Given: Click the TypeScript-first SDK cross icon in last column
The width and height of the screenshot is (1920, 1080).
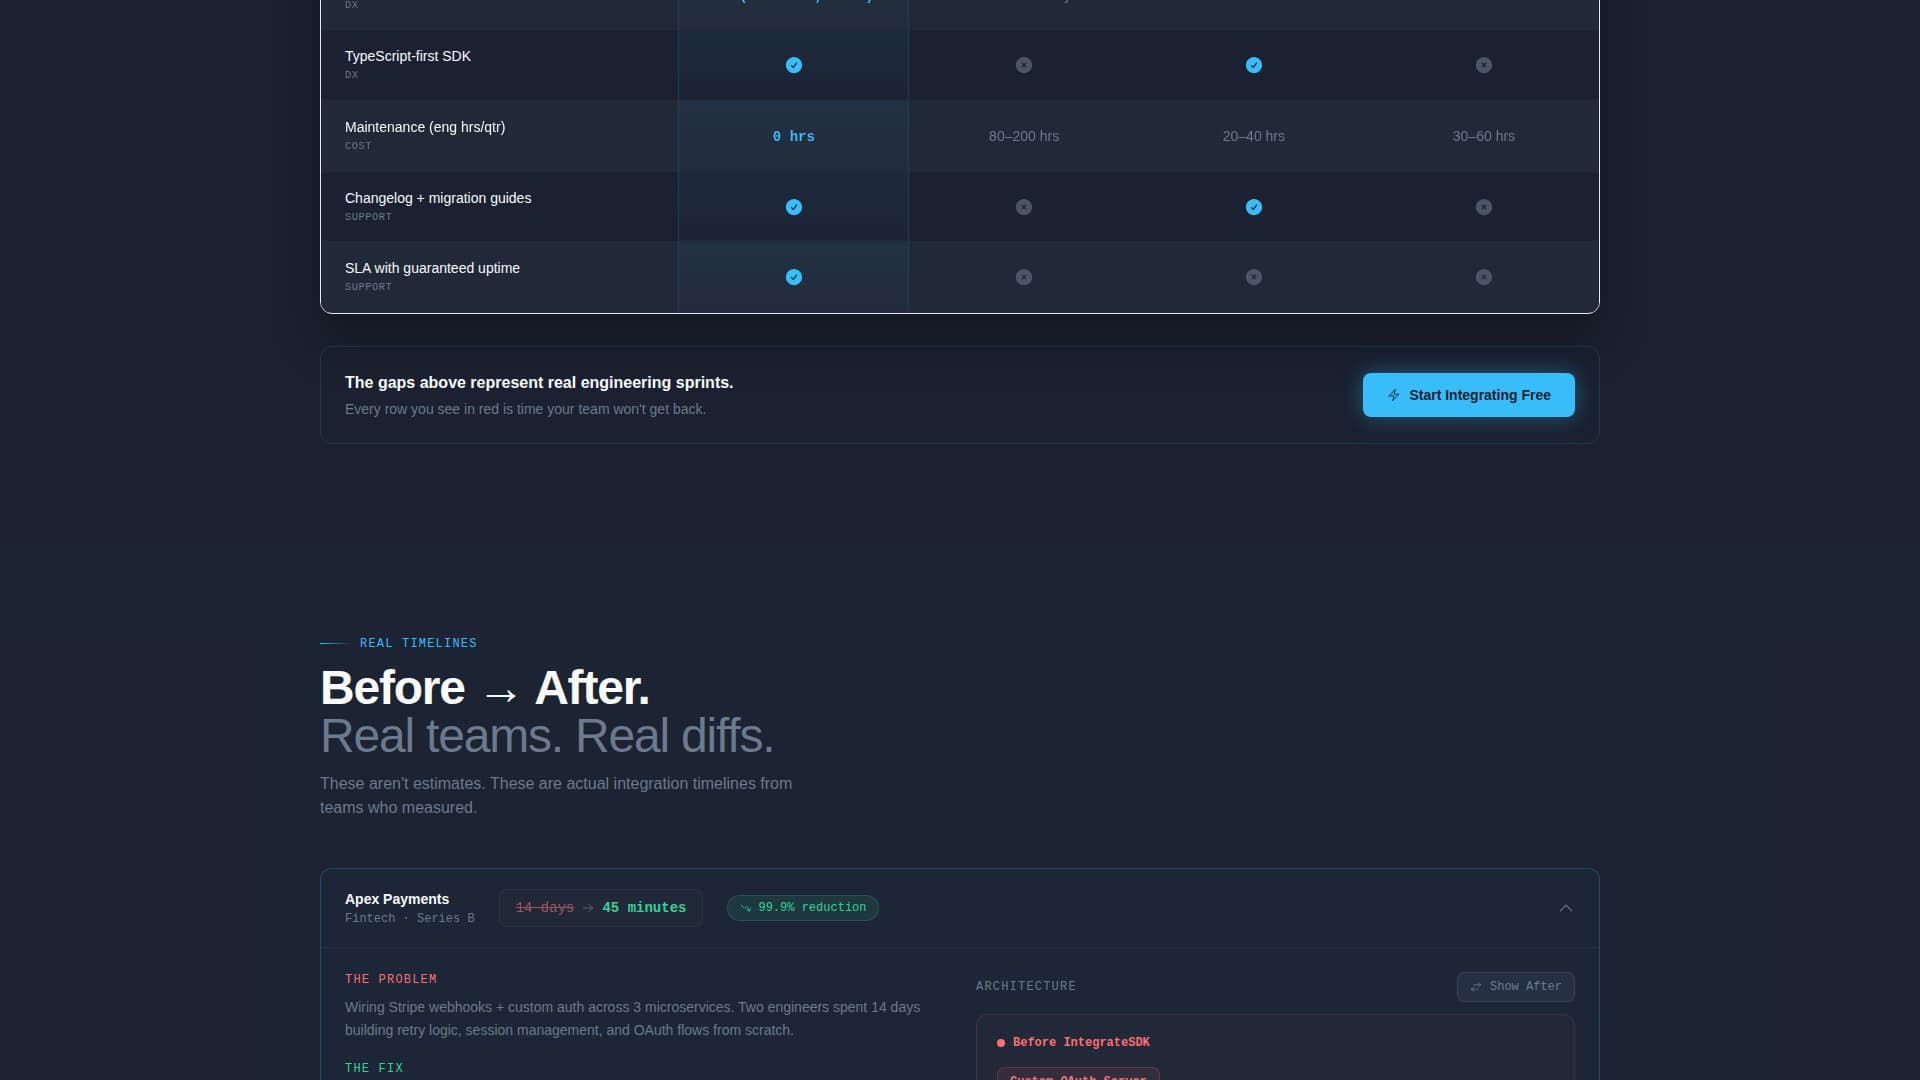Looking at the screenshot, I should click(1484, 65).
